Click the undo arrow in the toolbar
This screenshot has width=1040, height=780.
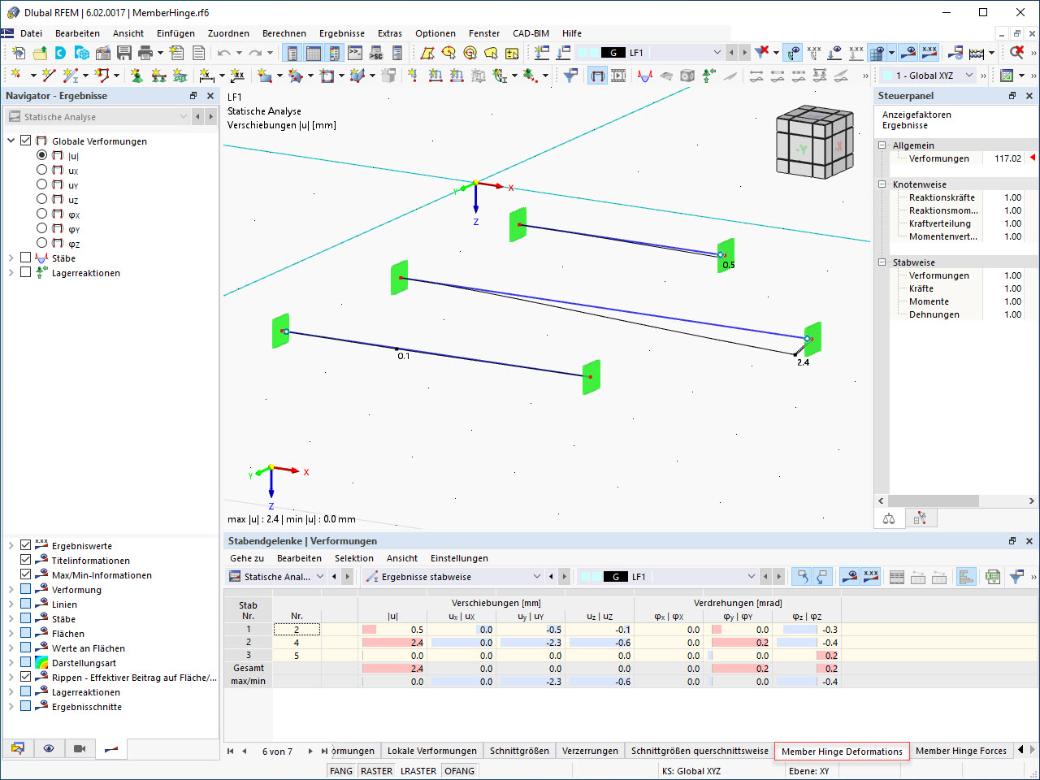click(224, 52)
